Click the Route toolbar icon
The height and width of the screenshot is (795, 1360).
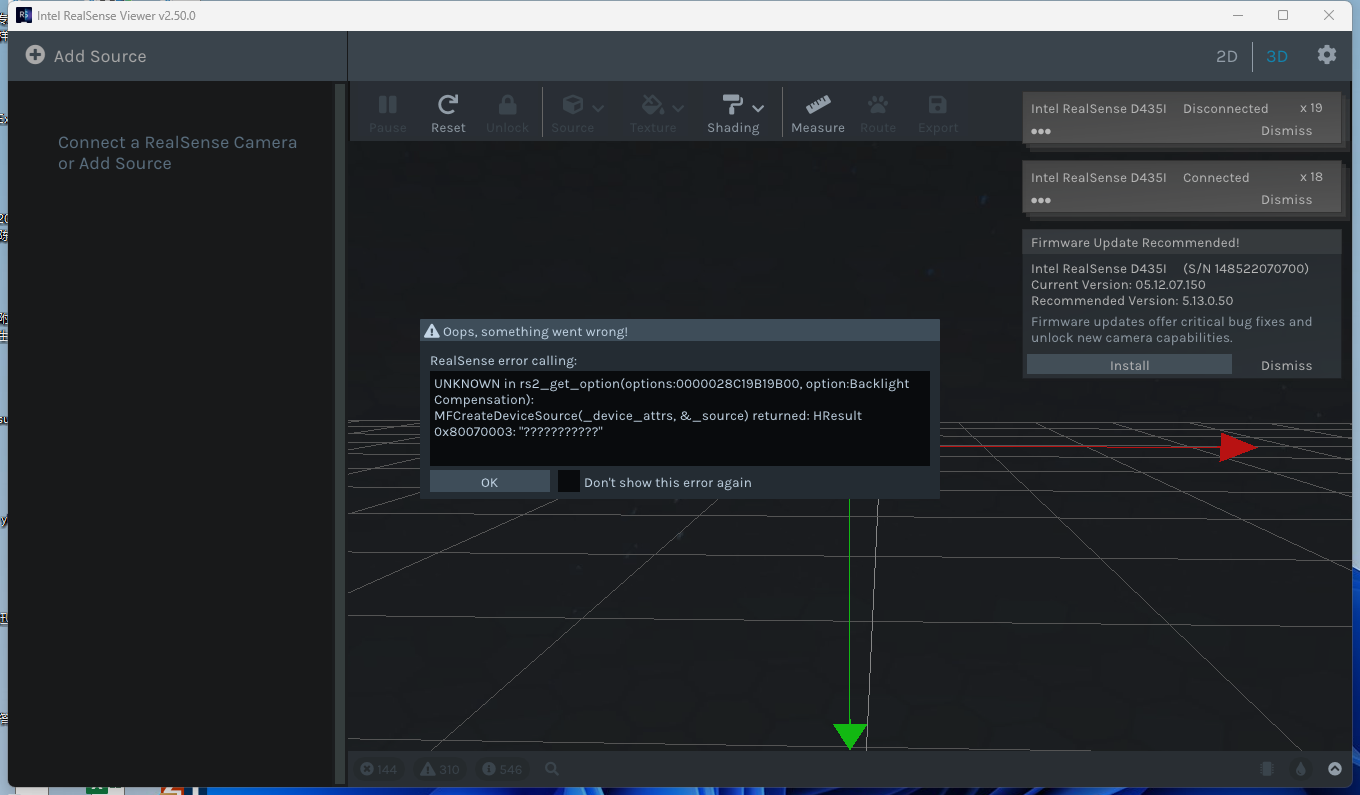(x=878, y=112)
